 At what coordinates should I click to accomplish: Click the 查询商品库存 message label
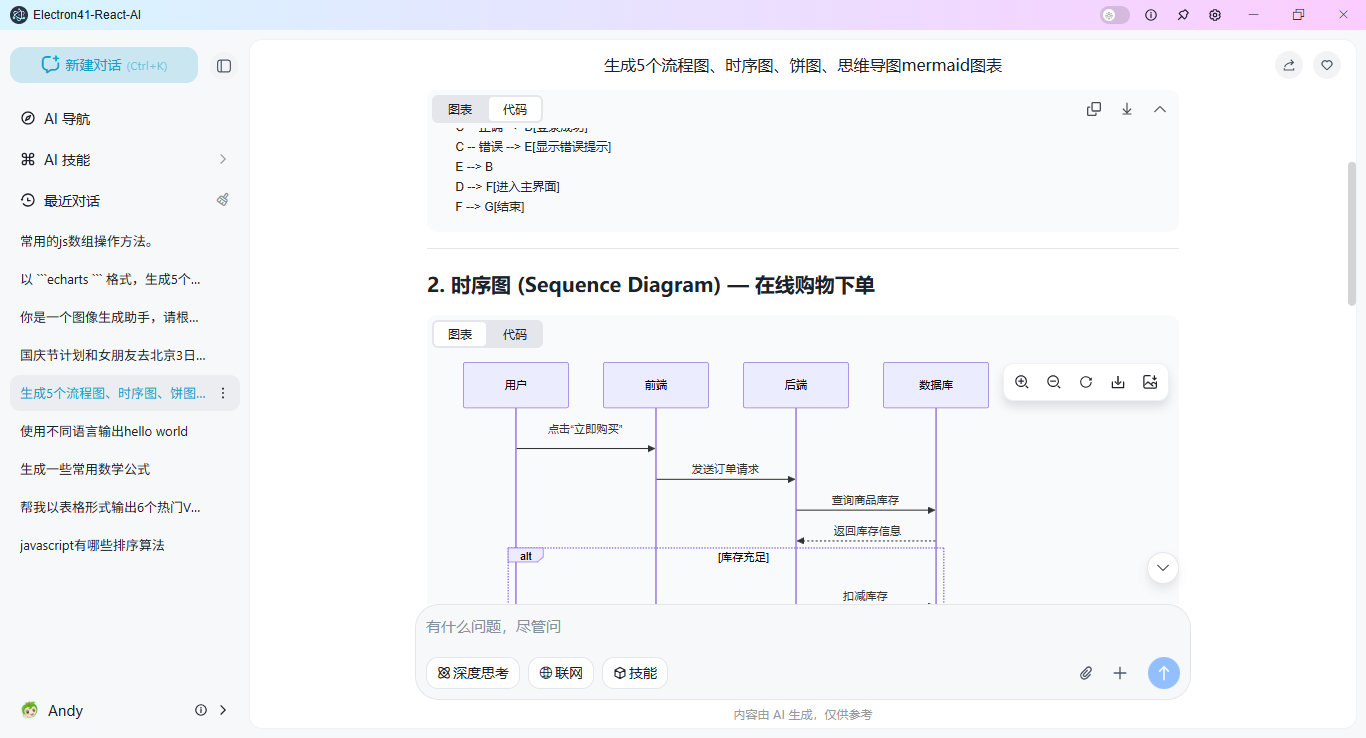point(865,499)
